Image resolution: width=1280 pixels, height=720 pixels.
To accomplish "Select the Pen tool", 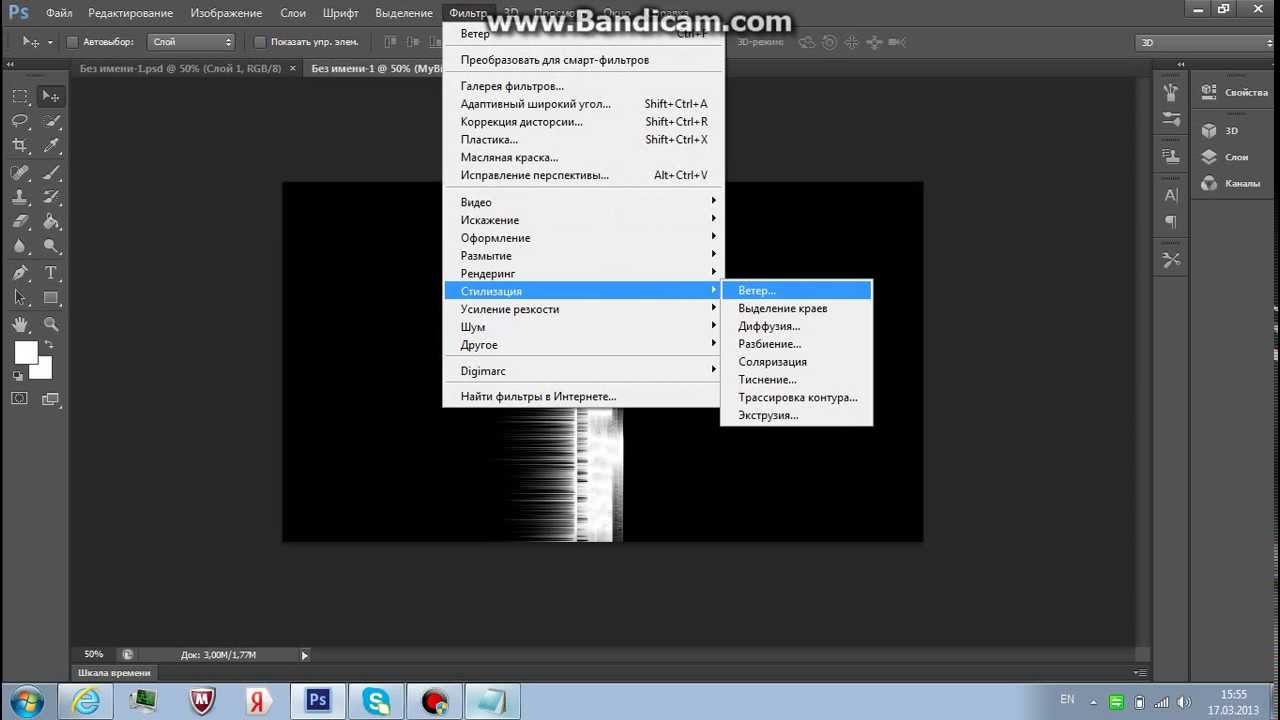I will click(x=20, y=273).
